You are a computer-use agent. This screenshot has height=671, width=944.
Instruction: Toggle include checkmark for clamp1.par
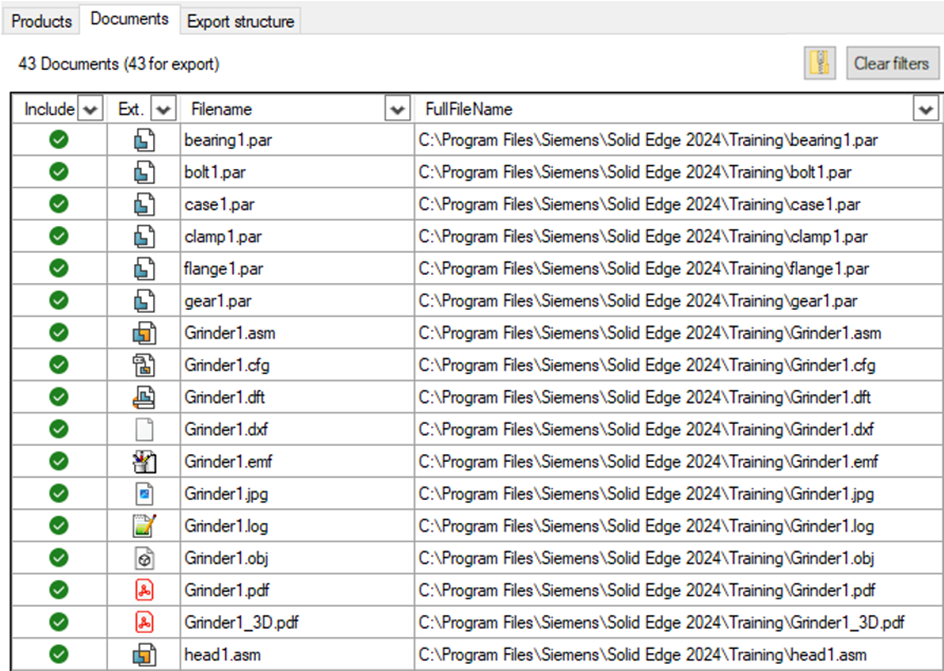[x=59, y=236]
